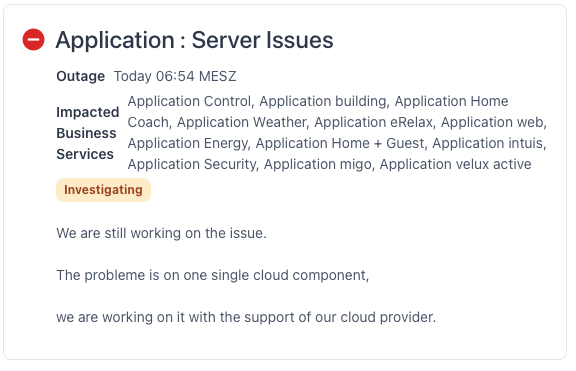Click 'We are still working on the issue.'
This screenshot has height=371, width=576.
[x=161, y=233]
